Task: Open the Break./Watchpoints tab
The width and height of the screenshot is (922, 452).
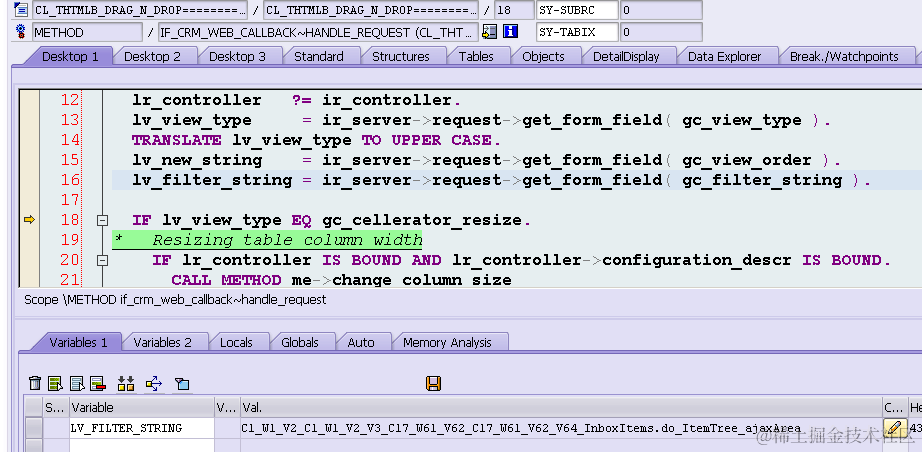Action: [x=844, y=56]
